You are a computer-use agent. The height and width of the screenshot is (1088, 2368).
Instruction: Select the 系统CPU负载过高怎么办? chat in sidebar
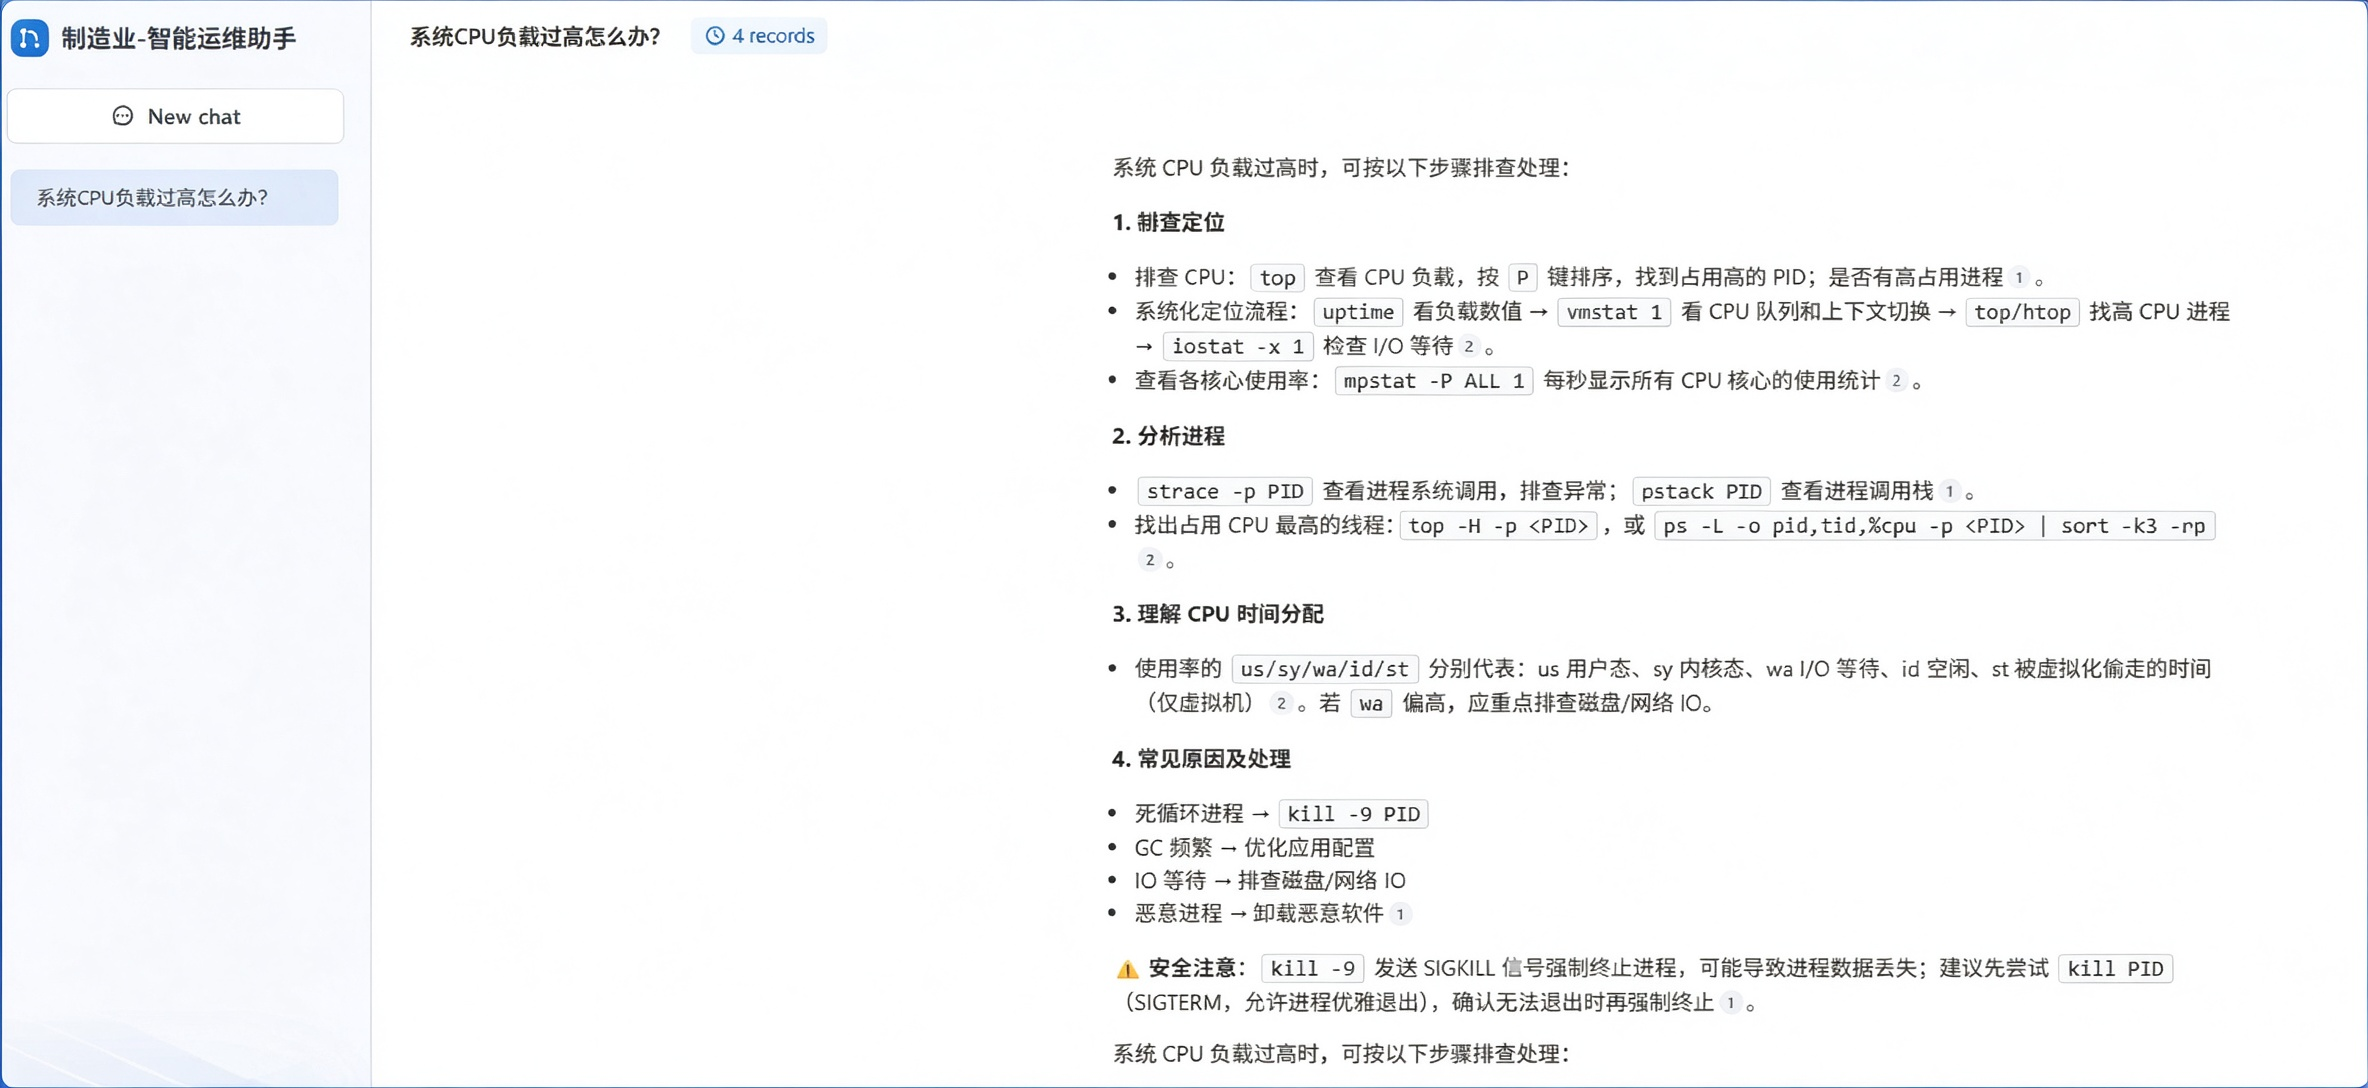[174, 197]
